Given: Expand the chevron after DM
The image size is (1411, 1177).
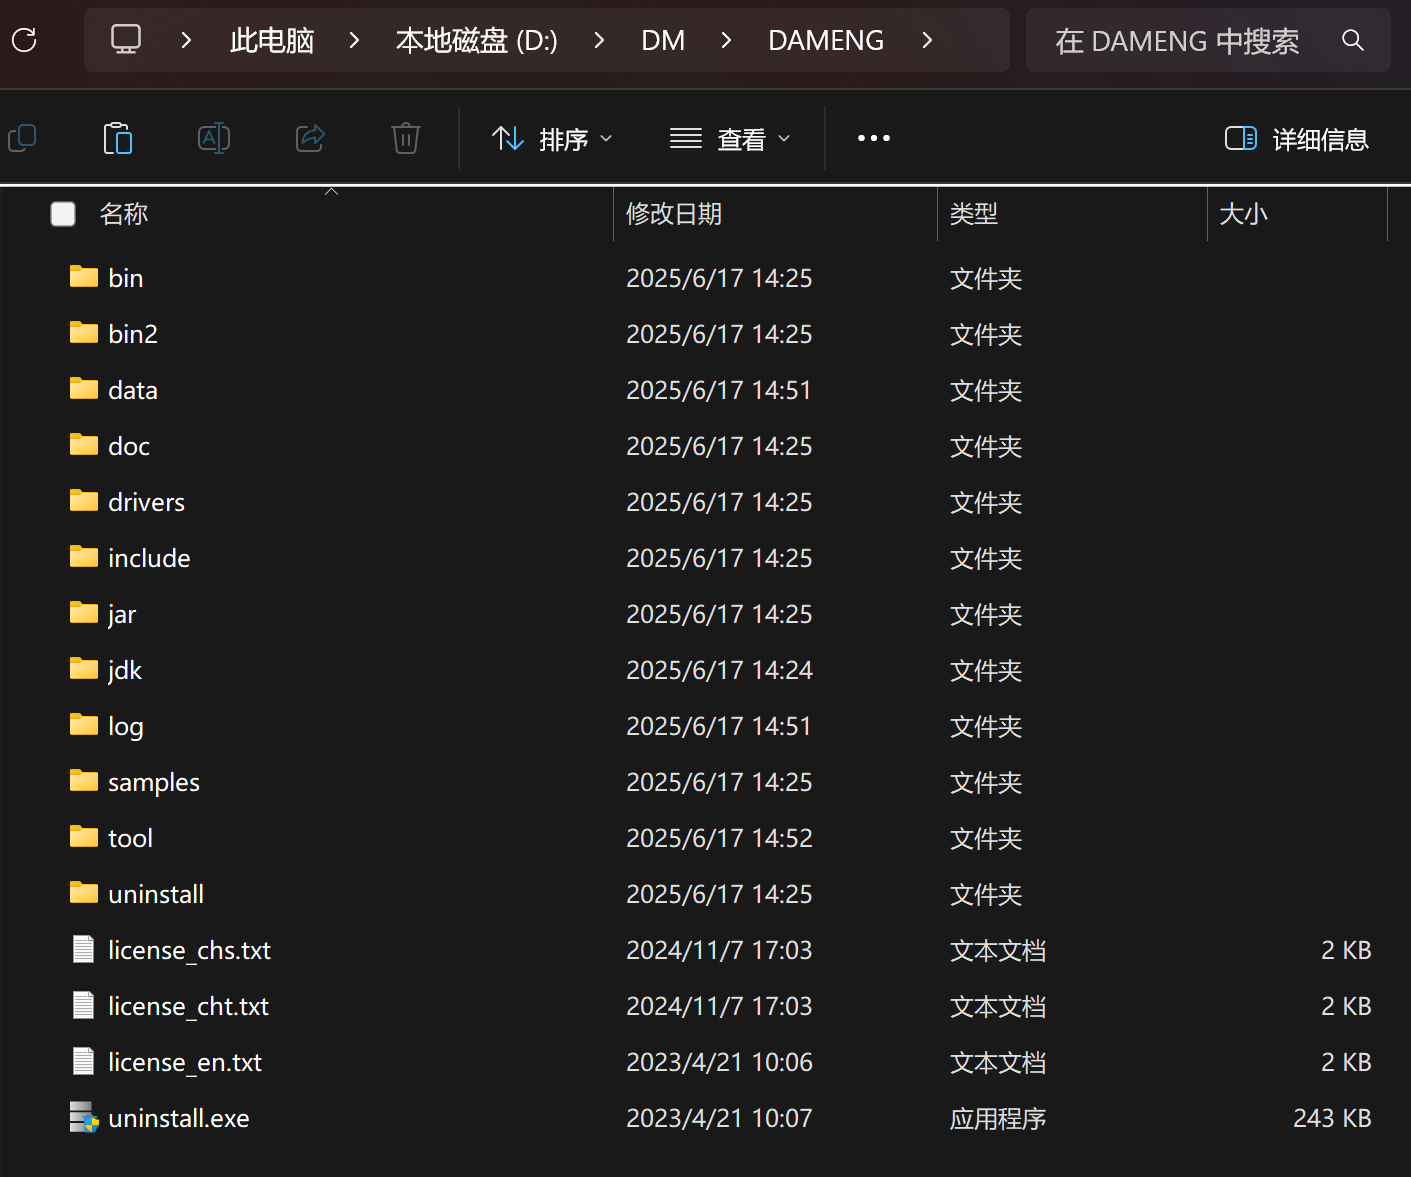Looking at the screenshot, I should click(726, 40).
